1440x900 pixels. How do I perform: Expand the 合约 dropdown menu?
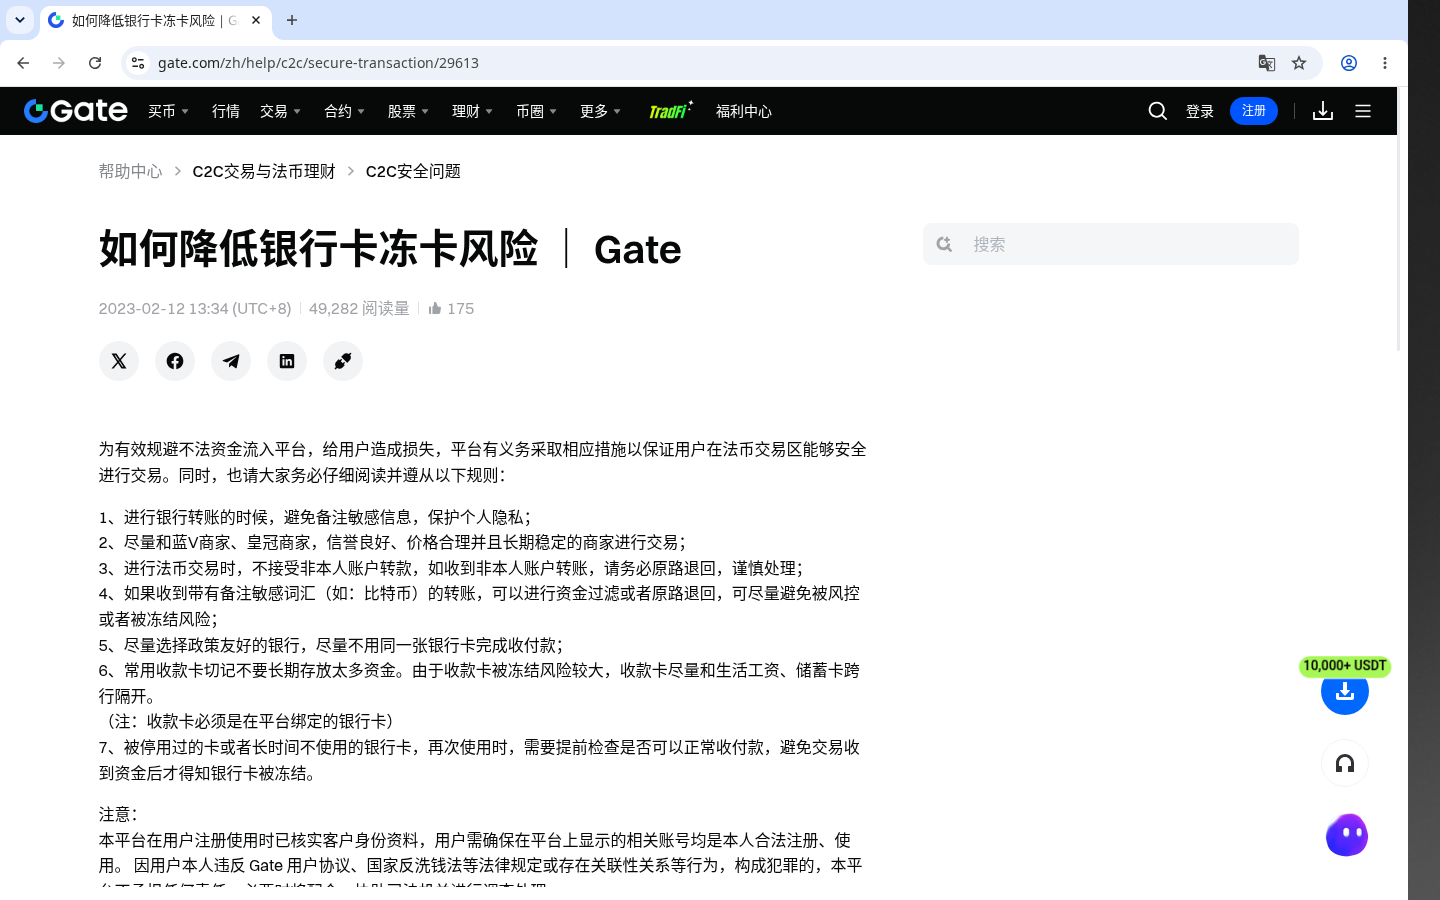[x=345, y=111]
